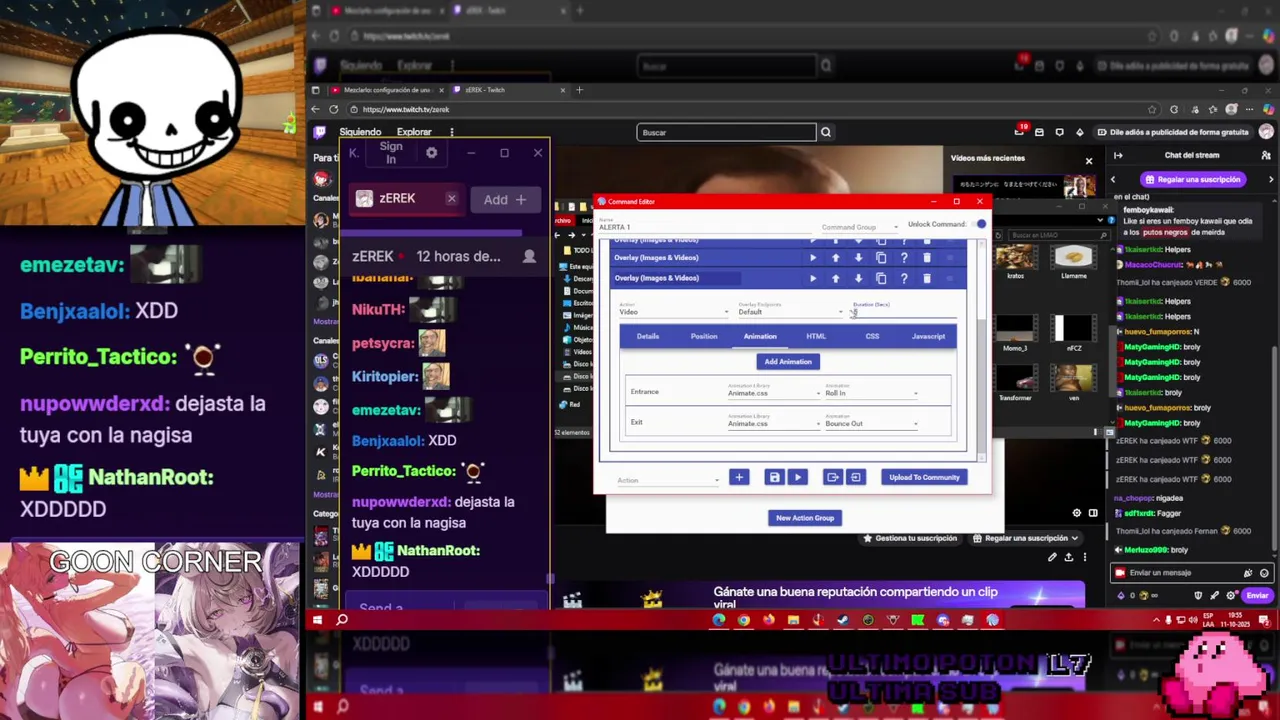Play the second Overlay (Images & Videos) action
This screenshot has height=720, width=1280.
pyautogui.click(x=813, y=258)
